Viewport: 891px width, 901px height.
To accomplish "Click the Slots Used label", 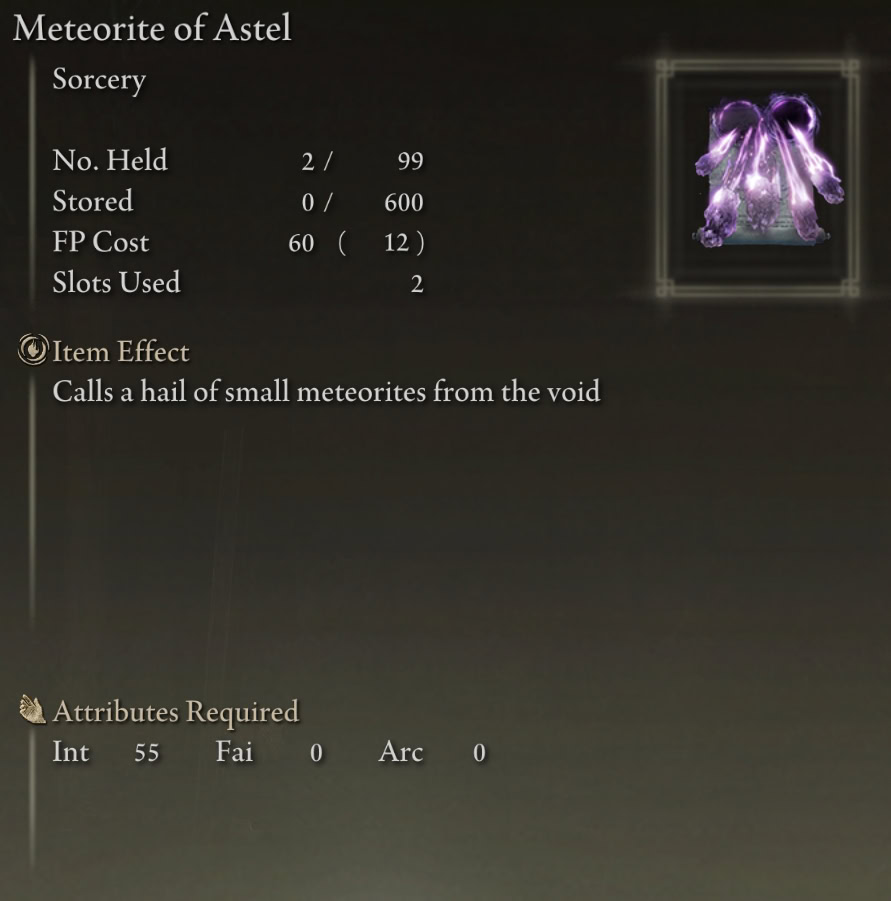I will [x=117, y=283].
